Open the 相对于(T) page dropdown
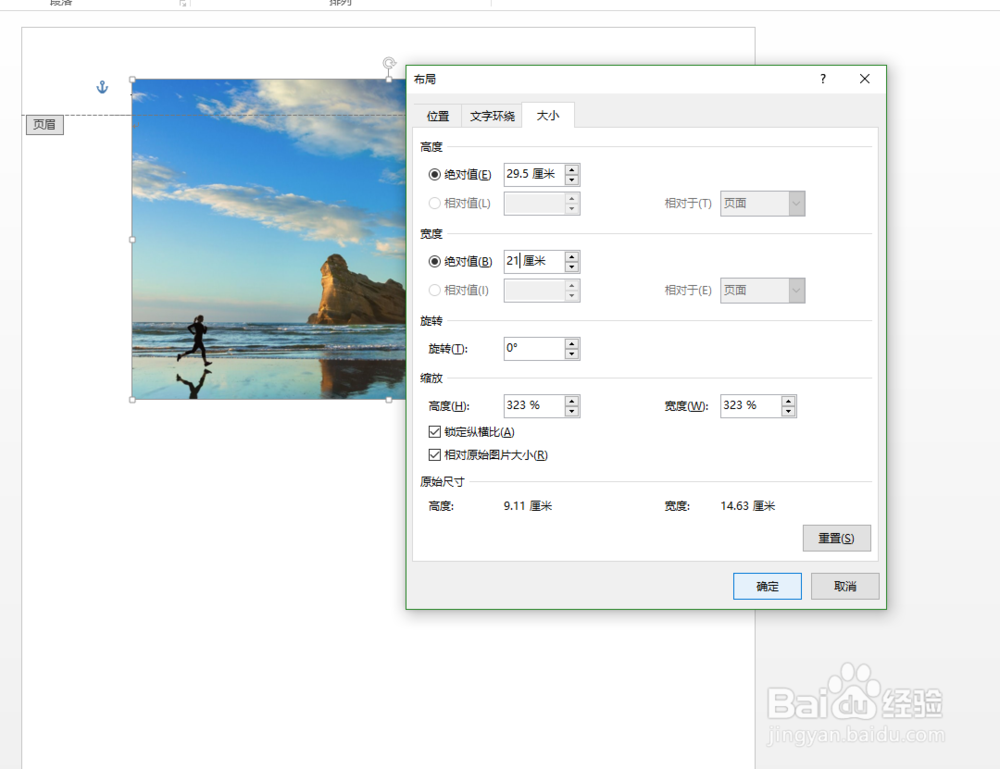Screen dimensions: 1000x769 click(x=798, y=203)
